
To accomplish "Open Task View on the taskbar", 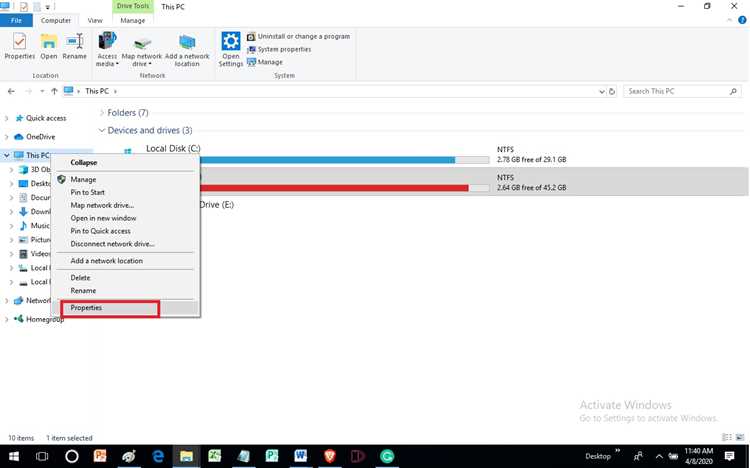I will [x=43, y=457].
